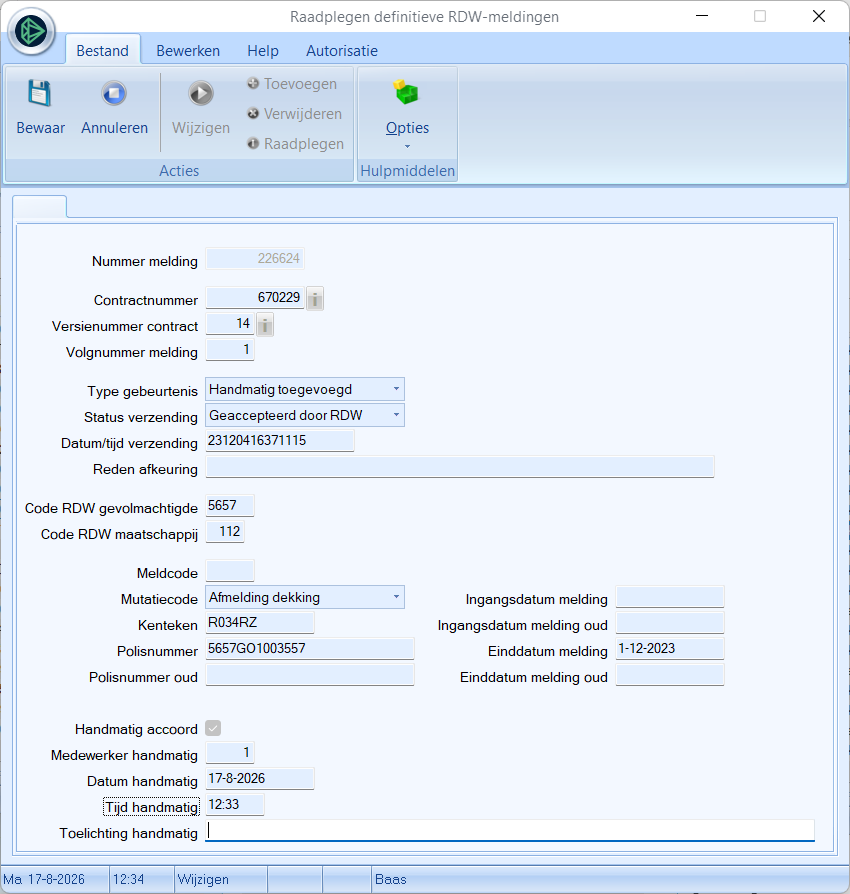The width and height of the screenshot is (850, 894).
Task: Switch to the Bestand ribbon tab
Action: pos(103,51)
